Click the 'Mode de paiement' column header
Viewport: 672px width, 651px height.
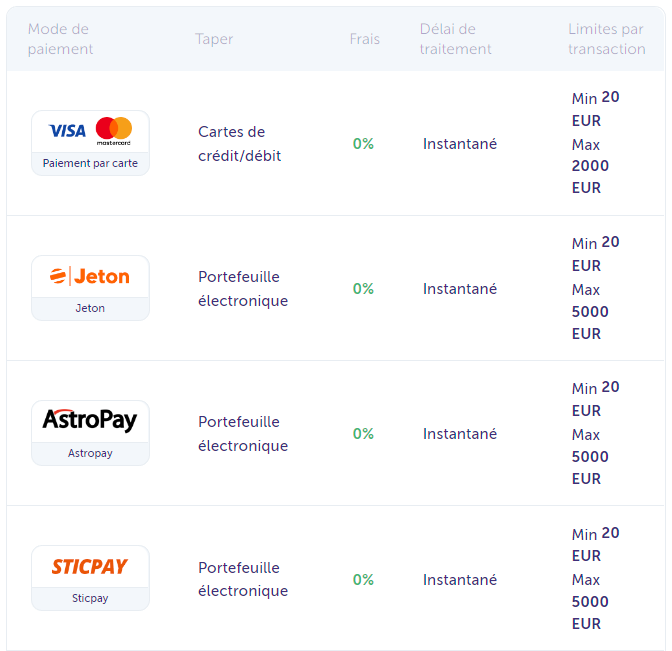[x=60, y=39]
